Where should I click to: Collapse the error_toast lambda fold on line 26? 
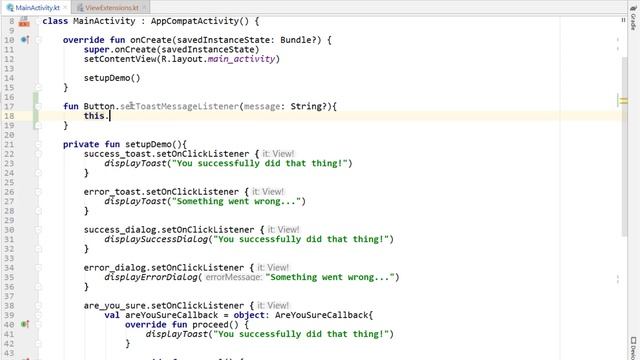point(38,192)
